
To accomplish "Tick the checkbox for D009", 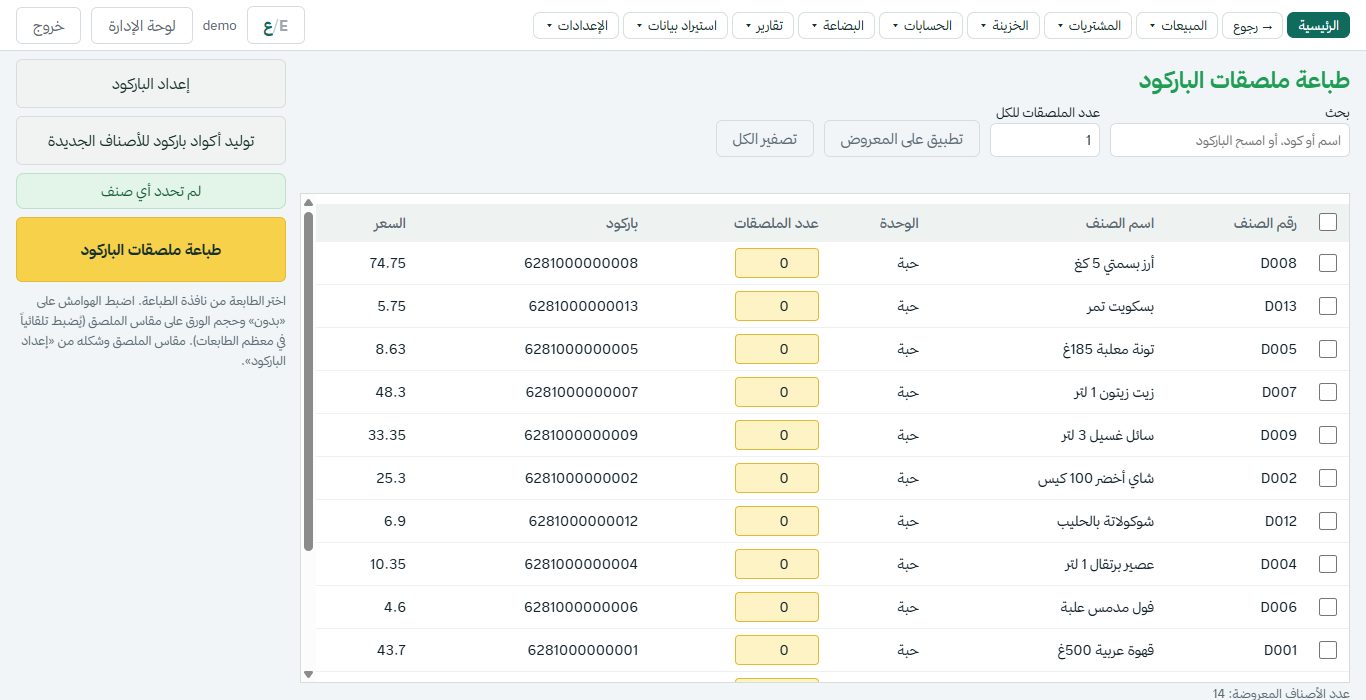I will tap(1328, 435).
